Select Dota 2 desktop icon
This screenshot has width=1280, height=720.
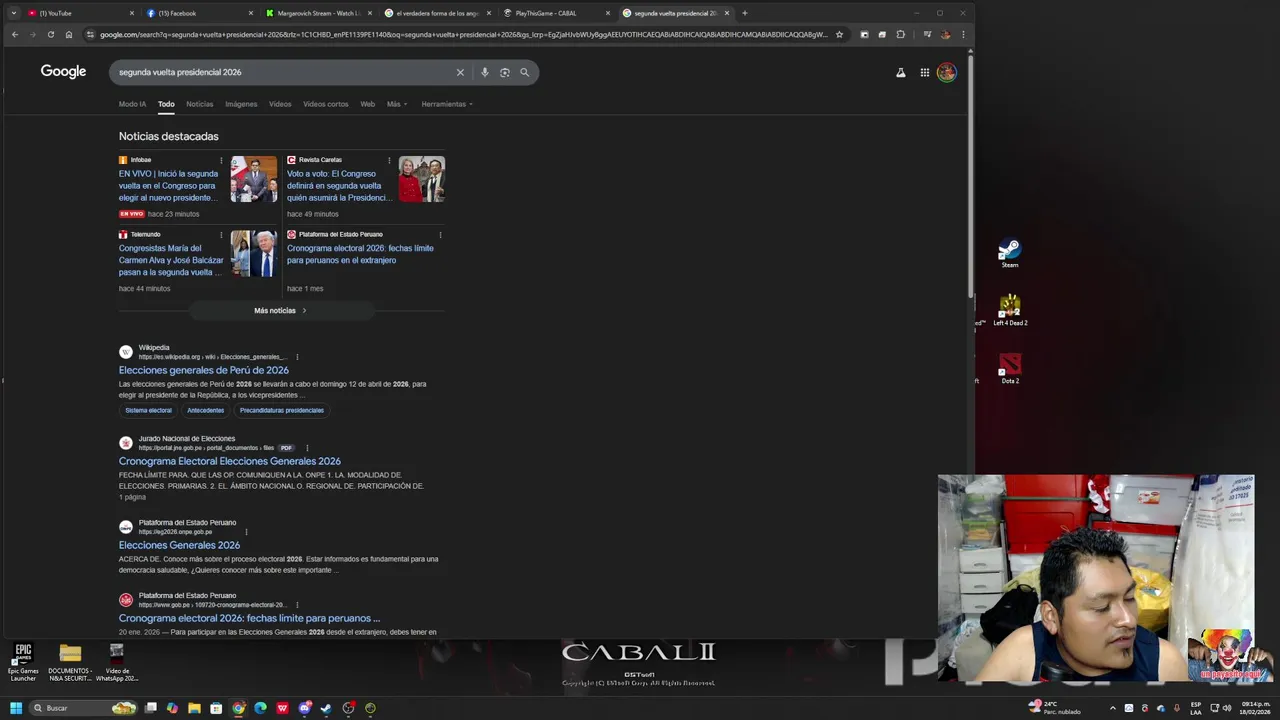point(1010,368)
